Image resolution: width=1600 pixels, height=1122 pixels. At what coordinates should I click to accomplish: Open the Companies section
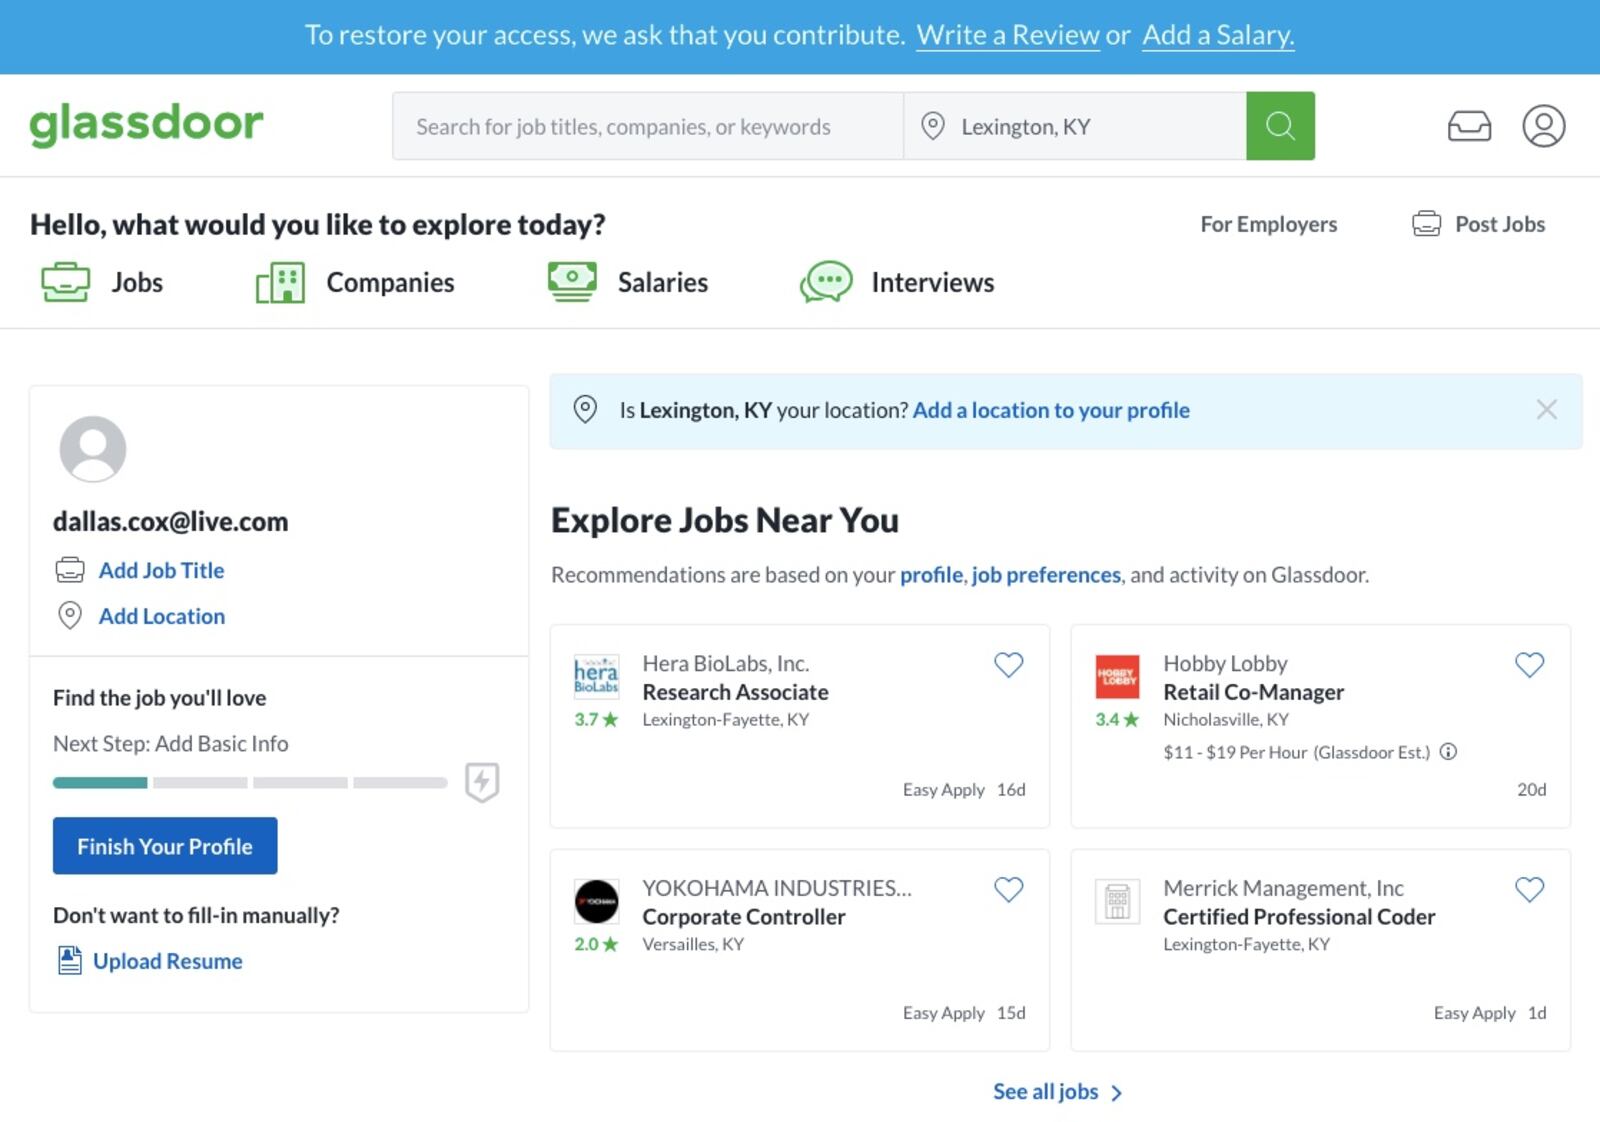coord(390,283)
